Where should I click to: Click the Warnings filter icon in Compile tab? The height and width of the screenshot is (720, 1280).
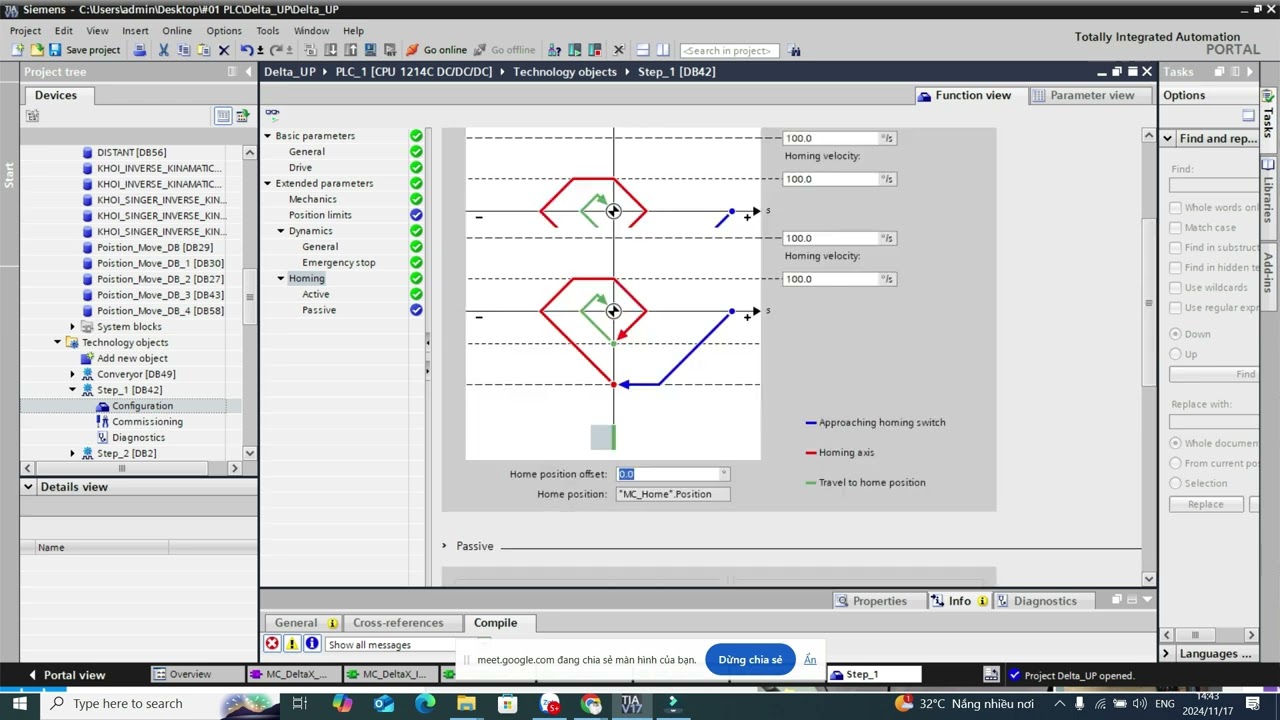(292, 644)
